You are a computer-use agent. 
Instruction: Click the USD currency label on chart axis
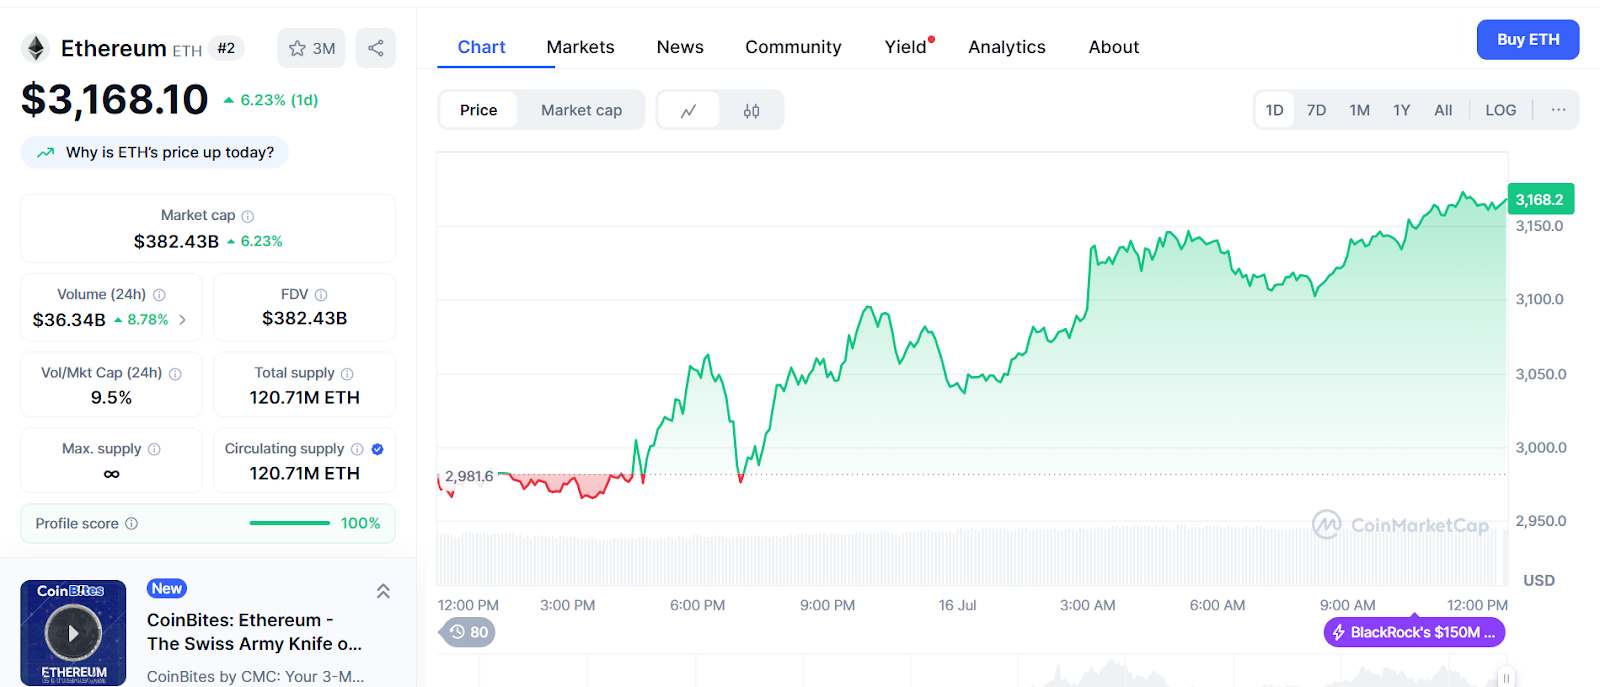coord(1538,580)
